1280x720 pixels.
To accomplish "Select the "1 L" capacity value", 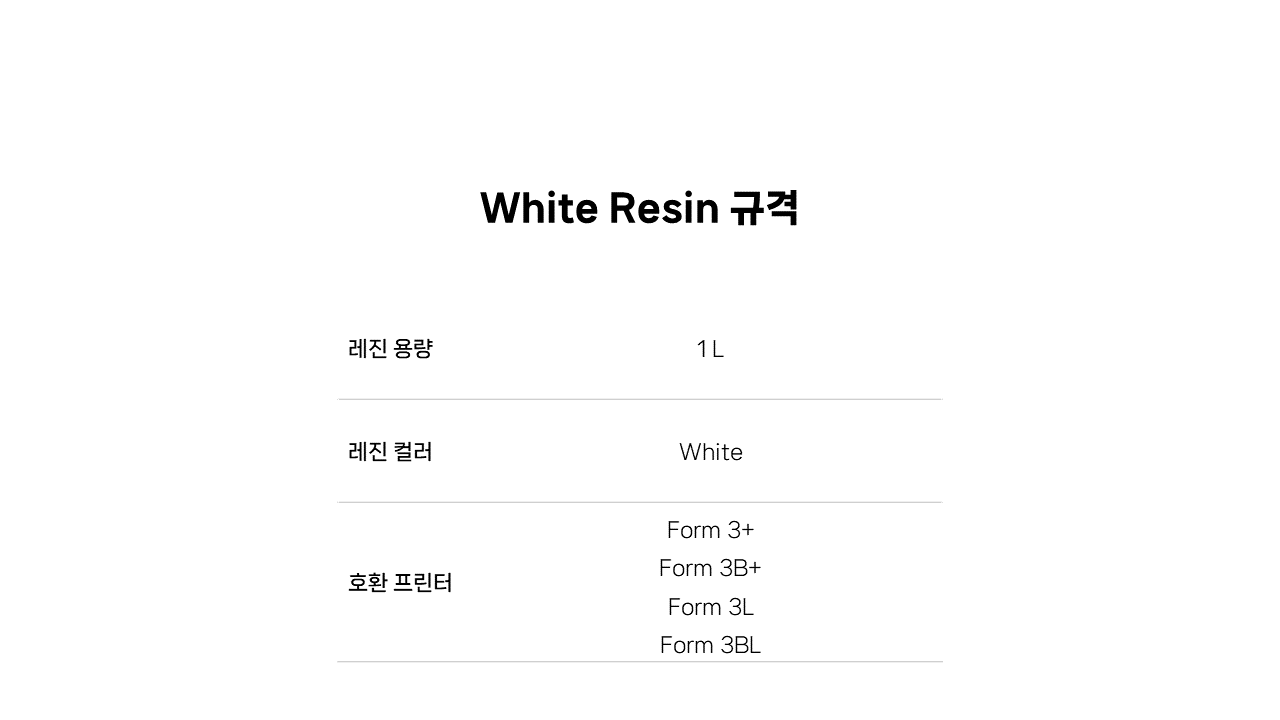I will click(x=710, y=349).
